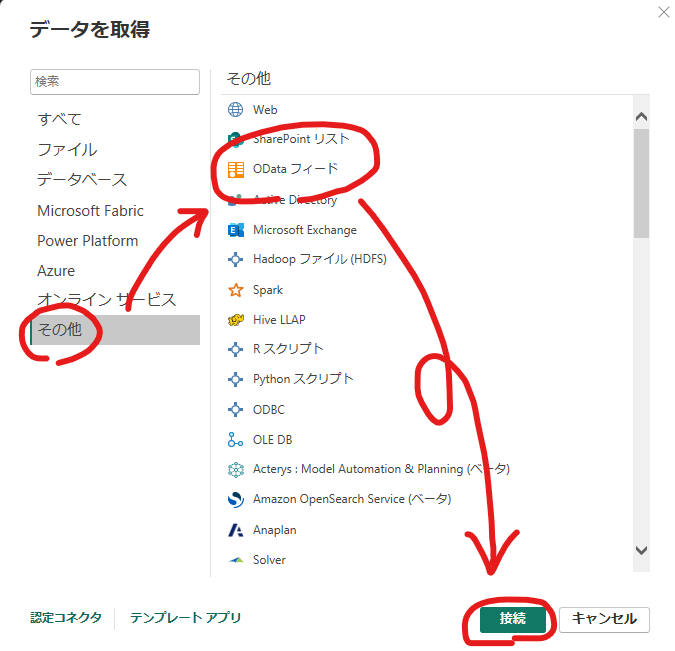
Task: Select the データベース category
Action: 82,180
